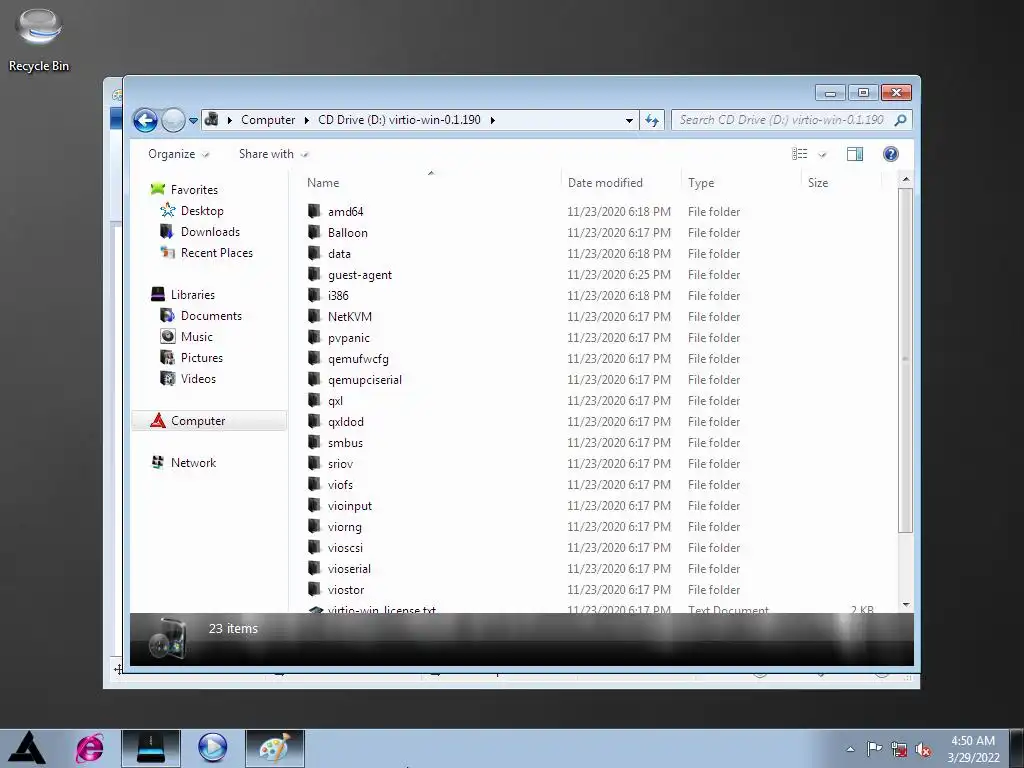Expand the arrow after CD Drive breadcrumb

(492, 120)
